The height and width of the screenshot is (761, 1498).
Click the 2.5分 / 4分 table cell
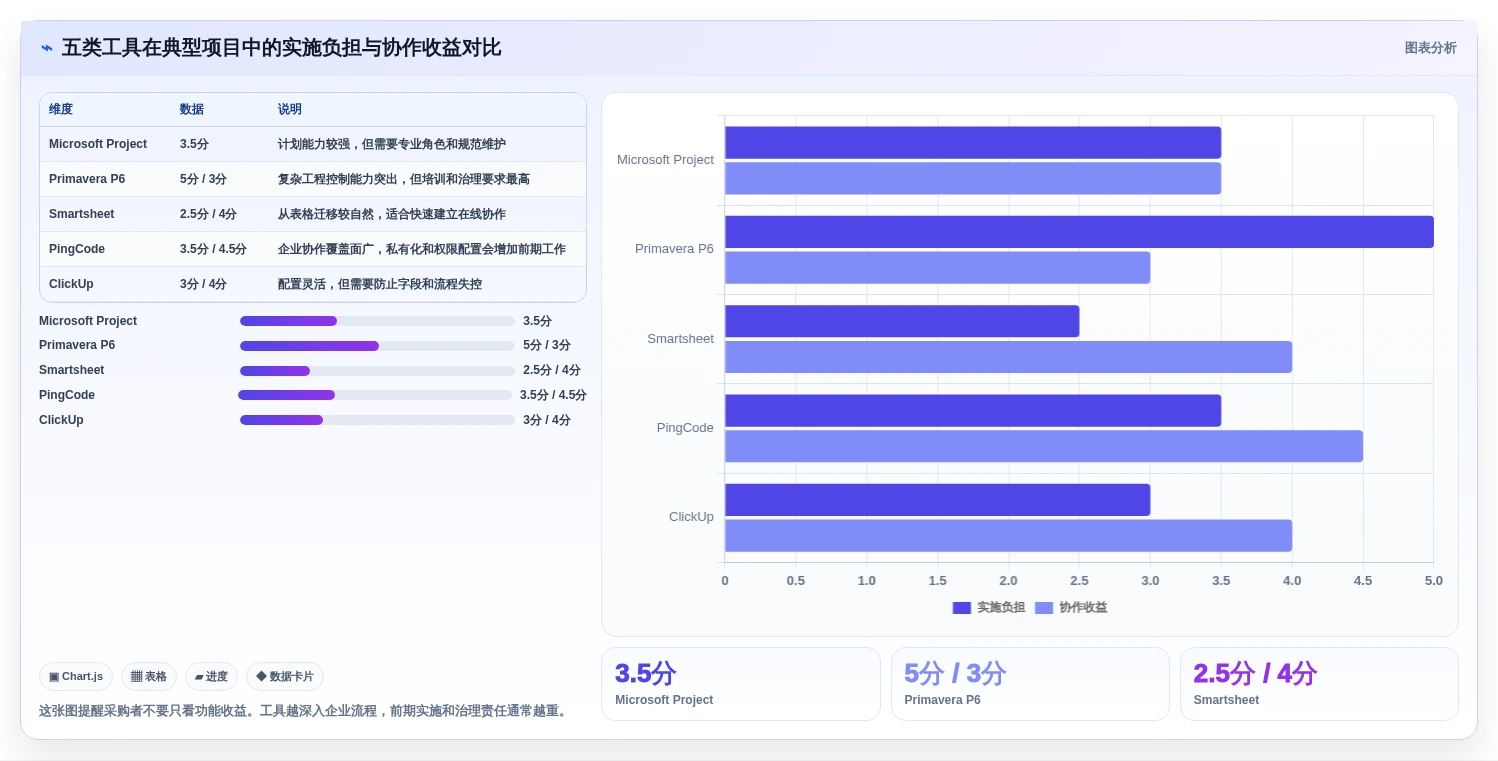coord(208,214)
